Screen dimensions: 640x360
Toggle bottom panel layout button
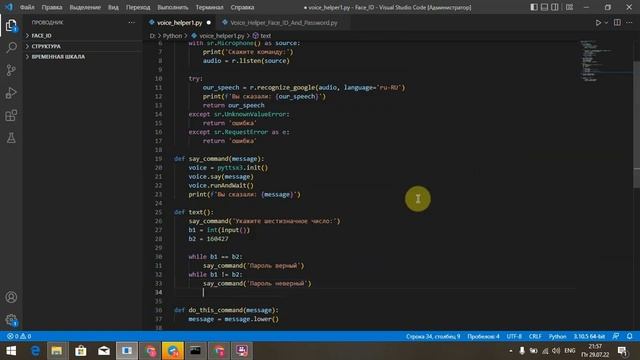click(x=544, y=7)
